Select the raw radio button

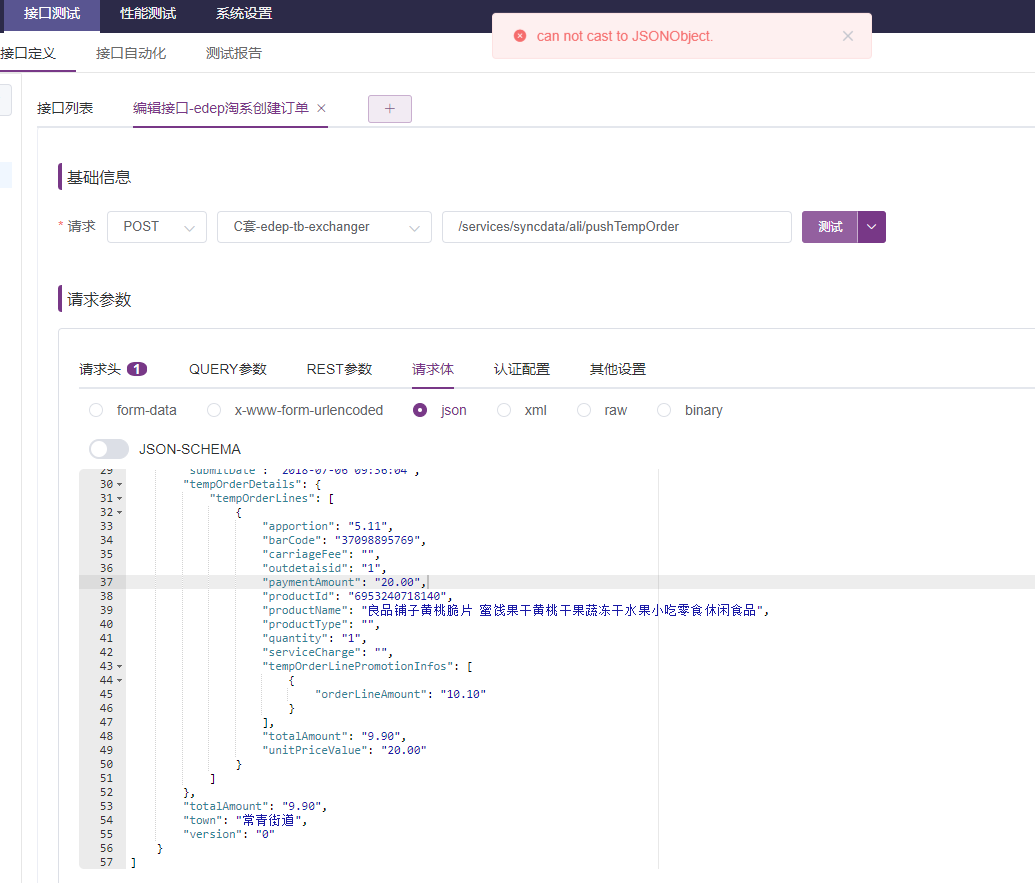tap(584, 410)
